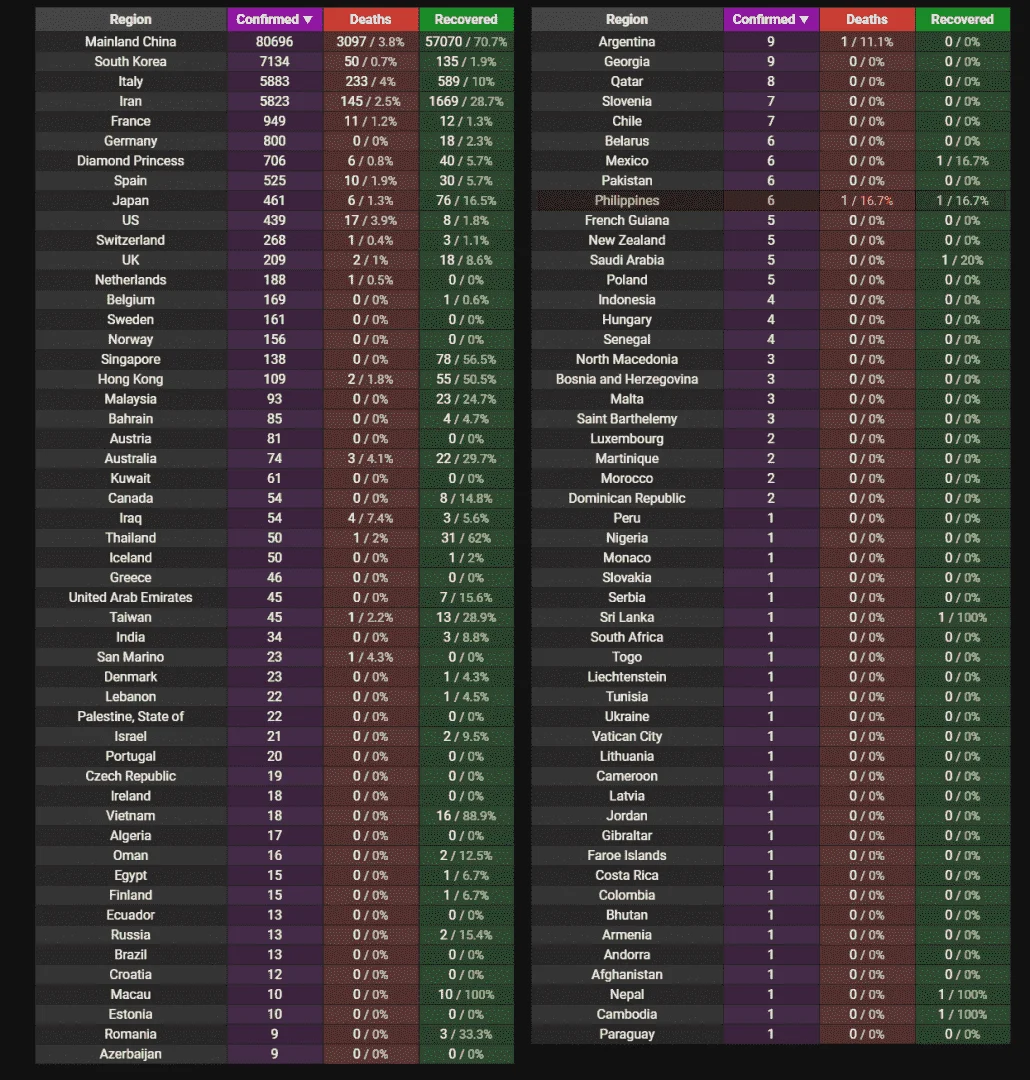Viewport: 1030px width, 1080px height.
Task: Click Iran's recovered cell 1669
Action: coord(466,101)
